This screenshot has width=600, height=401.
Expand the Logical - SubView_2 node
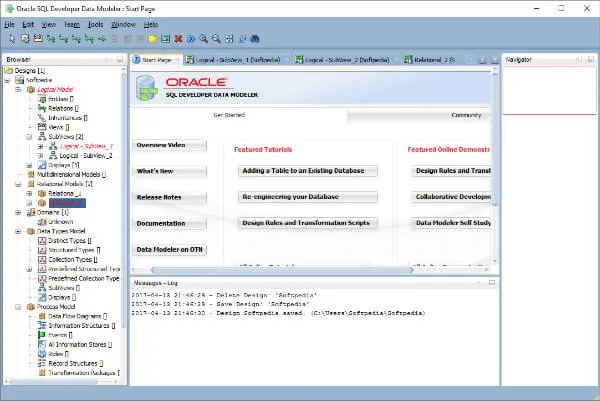(40, 156)
